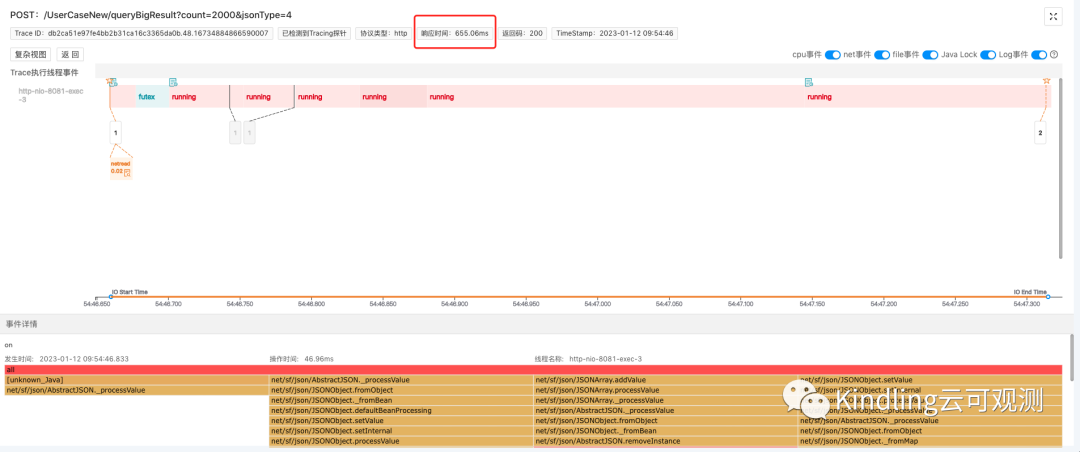
Task: Toggle the cpu事件 switch
Action: click(833, 54)
